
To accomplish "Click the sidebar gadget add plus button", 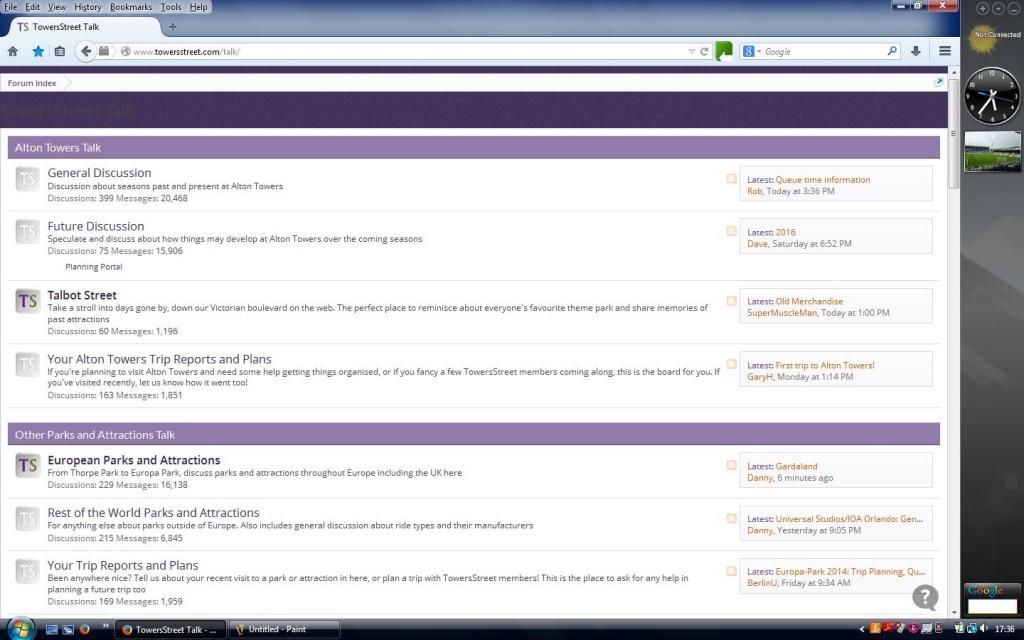I will [982, 8].
